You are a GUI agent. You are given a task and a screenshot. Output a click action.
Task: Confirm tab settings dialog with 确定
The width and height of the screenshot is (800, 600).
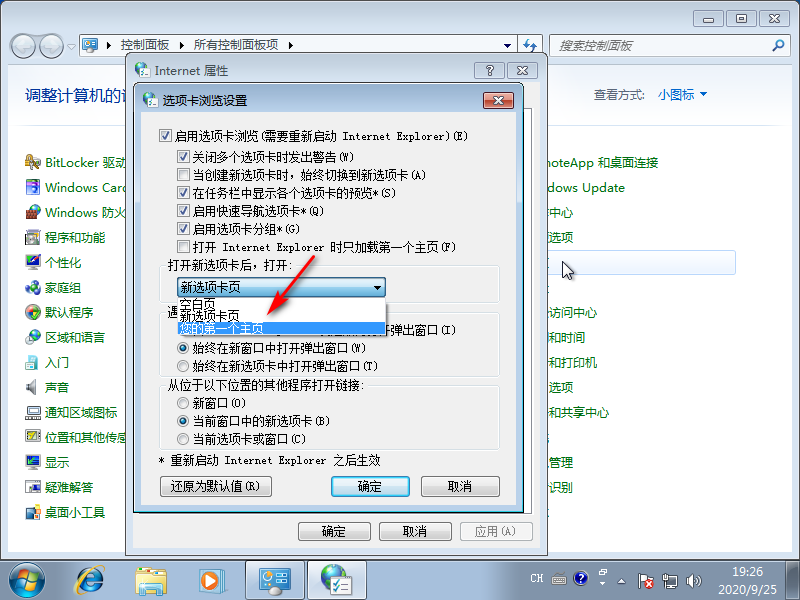pos(370,486)
